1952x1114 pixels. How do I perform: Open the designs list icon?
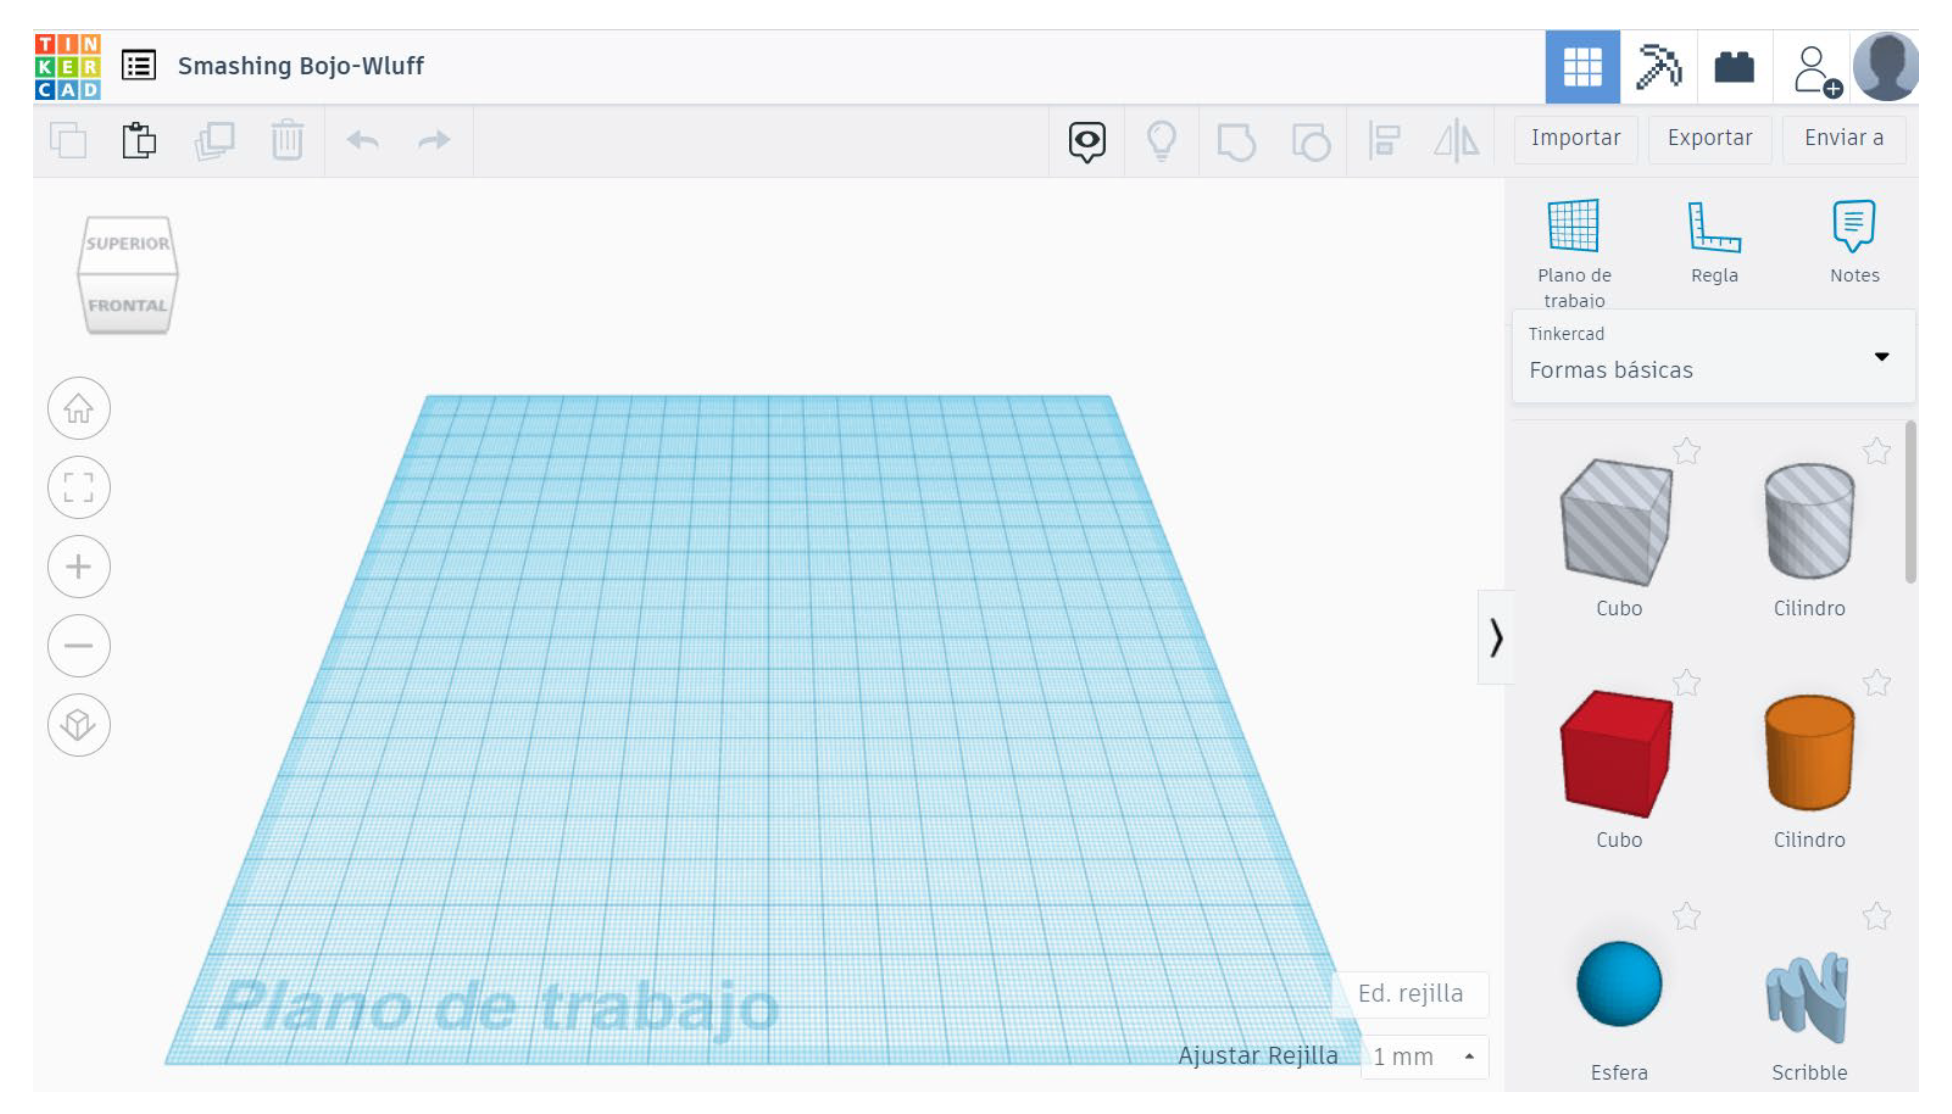[x=138, y=66]
